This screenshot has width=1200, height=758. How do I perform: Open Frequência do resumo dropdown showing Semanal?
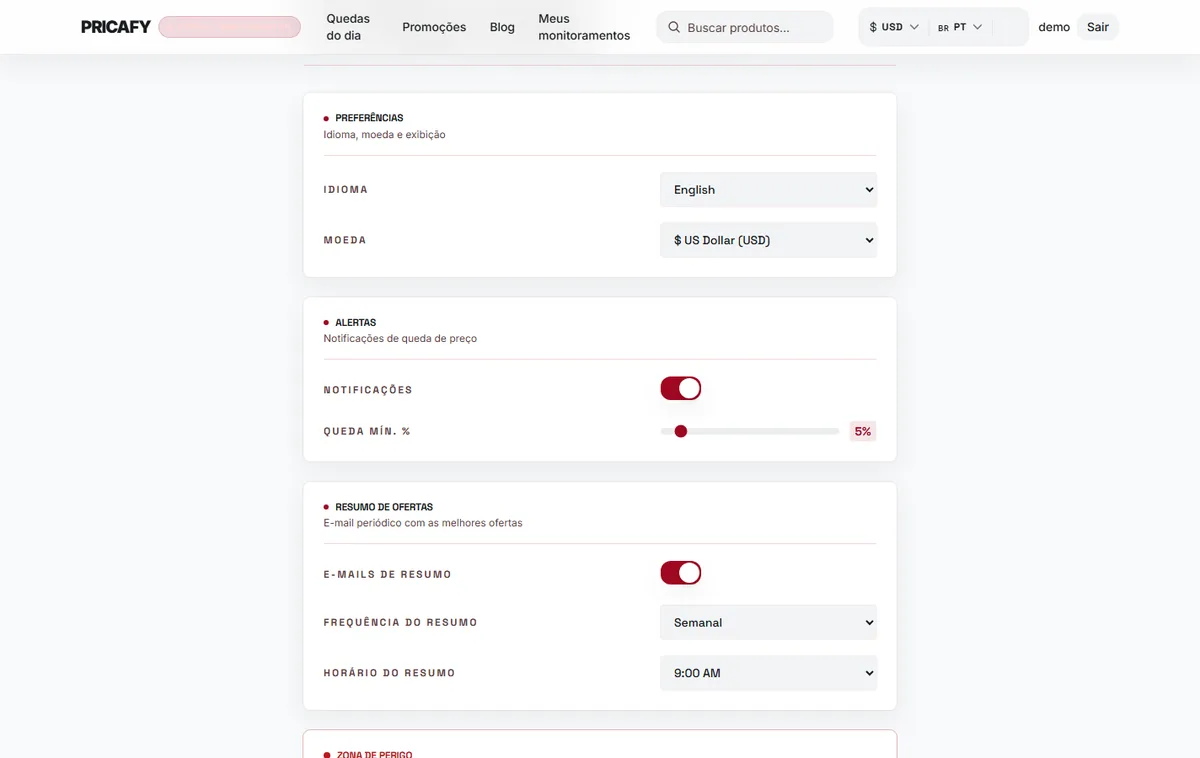[768, 622]
